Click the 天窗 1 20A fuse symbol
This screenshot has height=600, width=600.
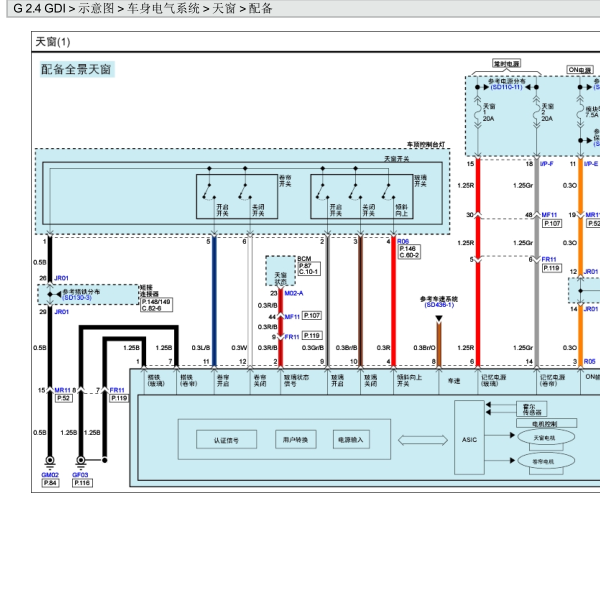[x=478, y=112]
